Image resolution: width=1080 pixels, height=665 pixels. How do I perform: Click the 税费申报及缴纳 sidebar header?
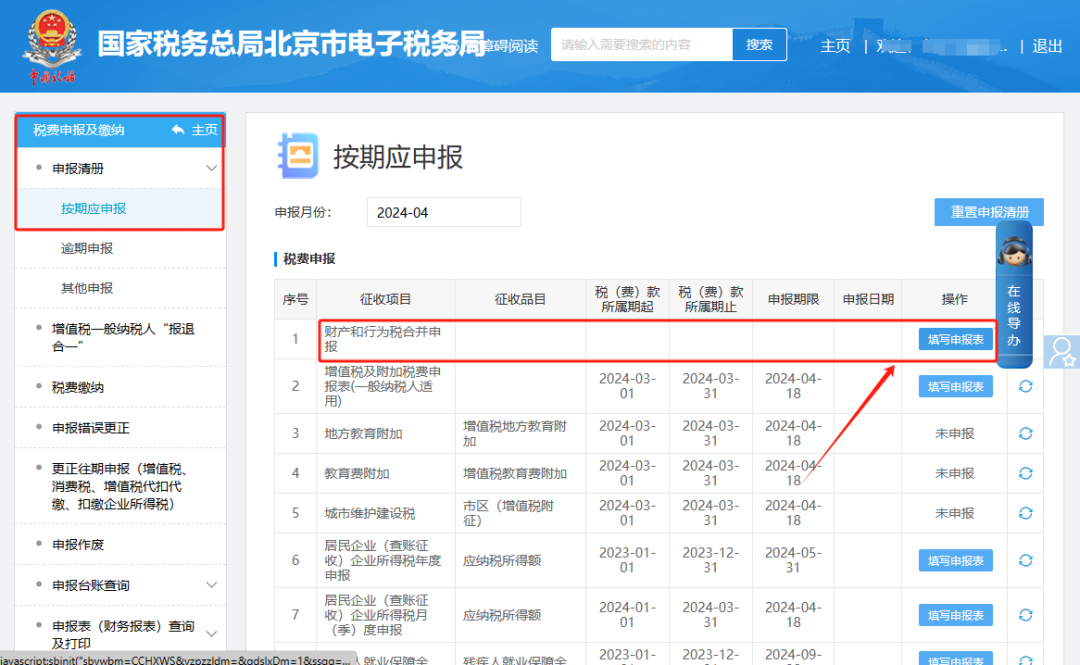79,130
